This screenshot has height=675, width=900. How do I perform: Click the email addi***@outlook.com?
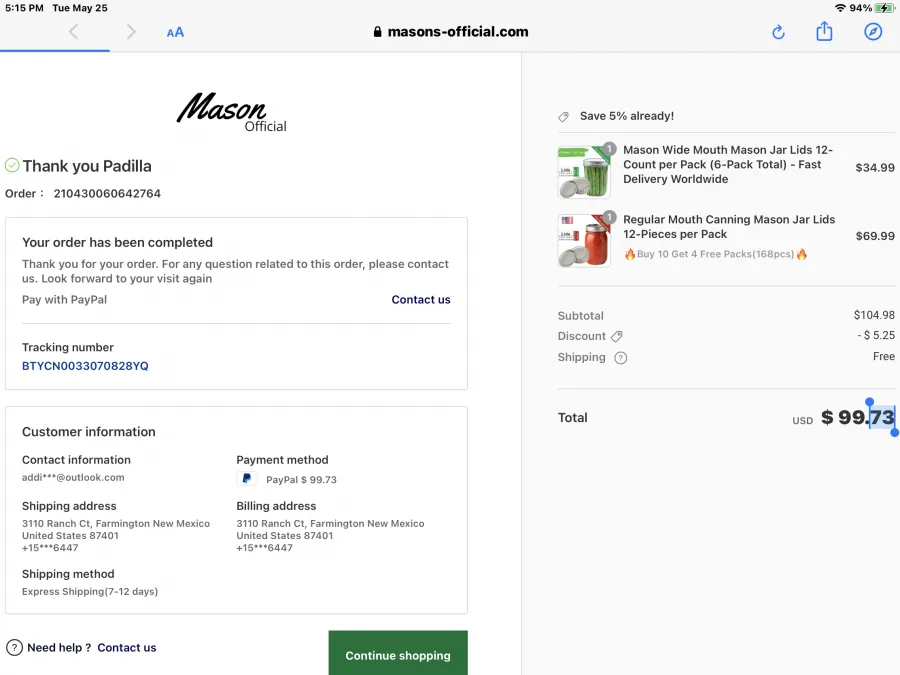(73, 478)
